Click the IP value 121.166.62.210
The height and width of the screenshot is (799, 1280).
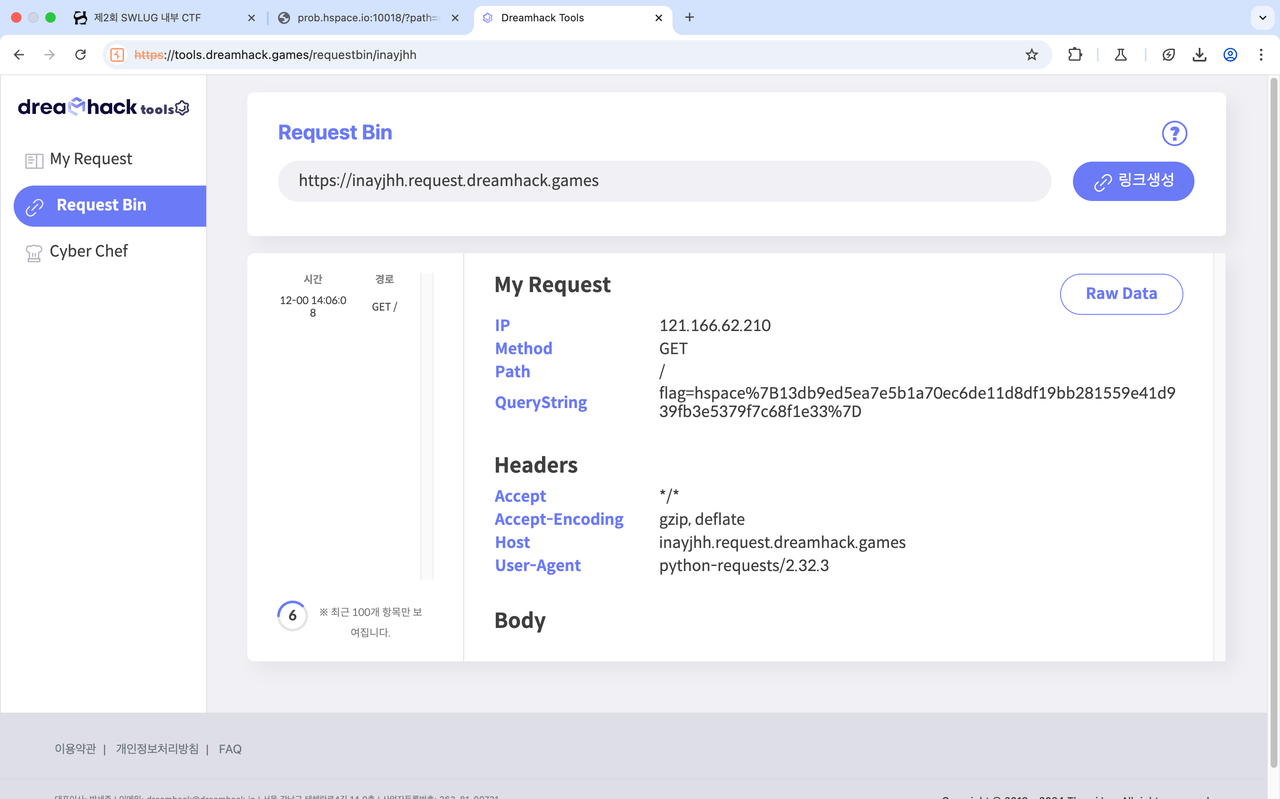tap(715, 326)
